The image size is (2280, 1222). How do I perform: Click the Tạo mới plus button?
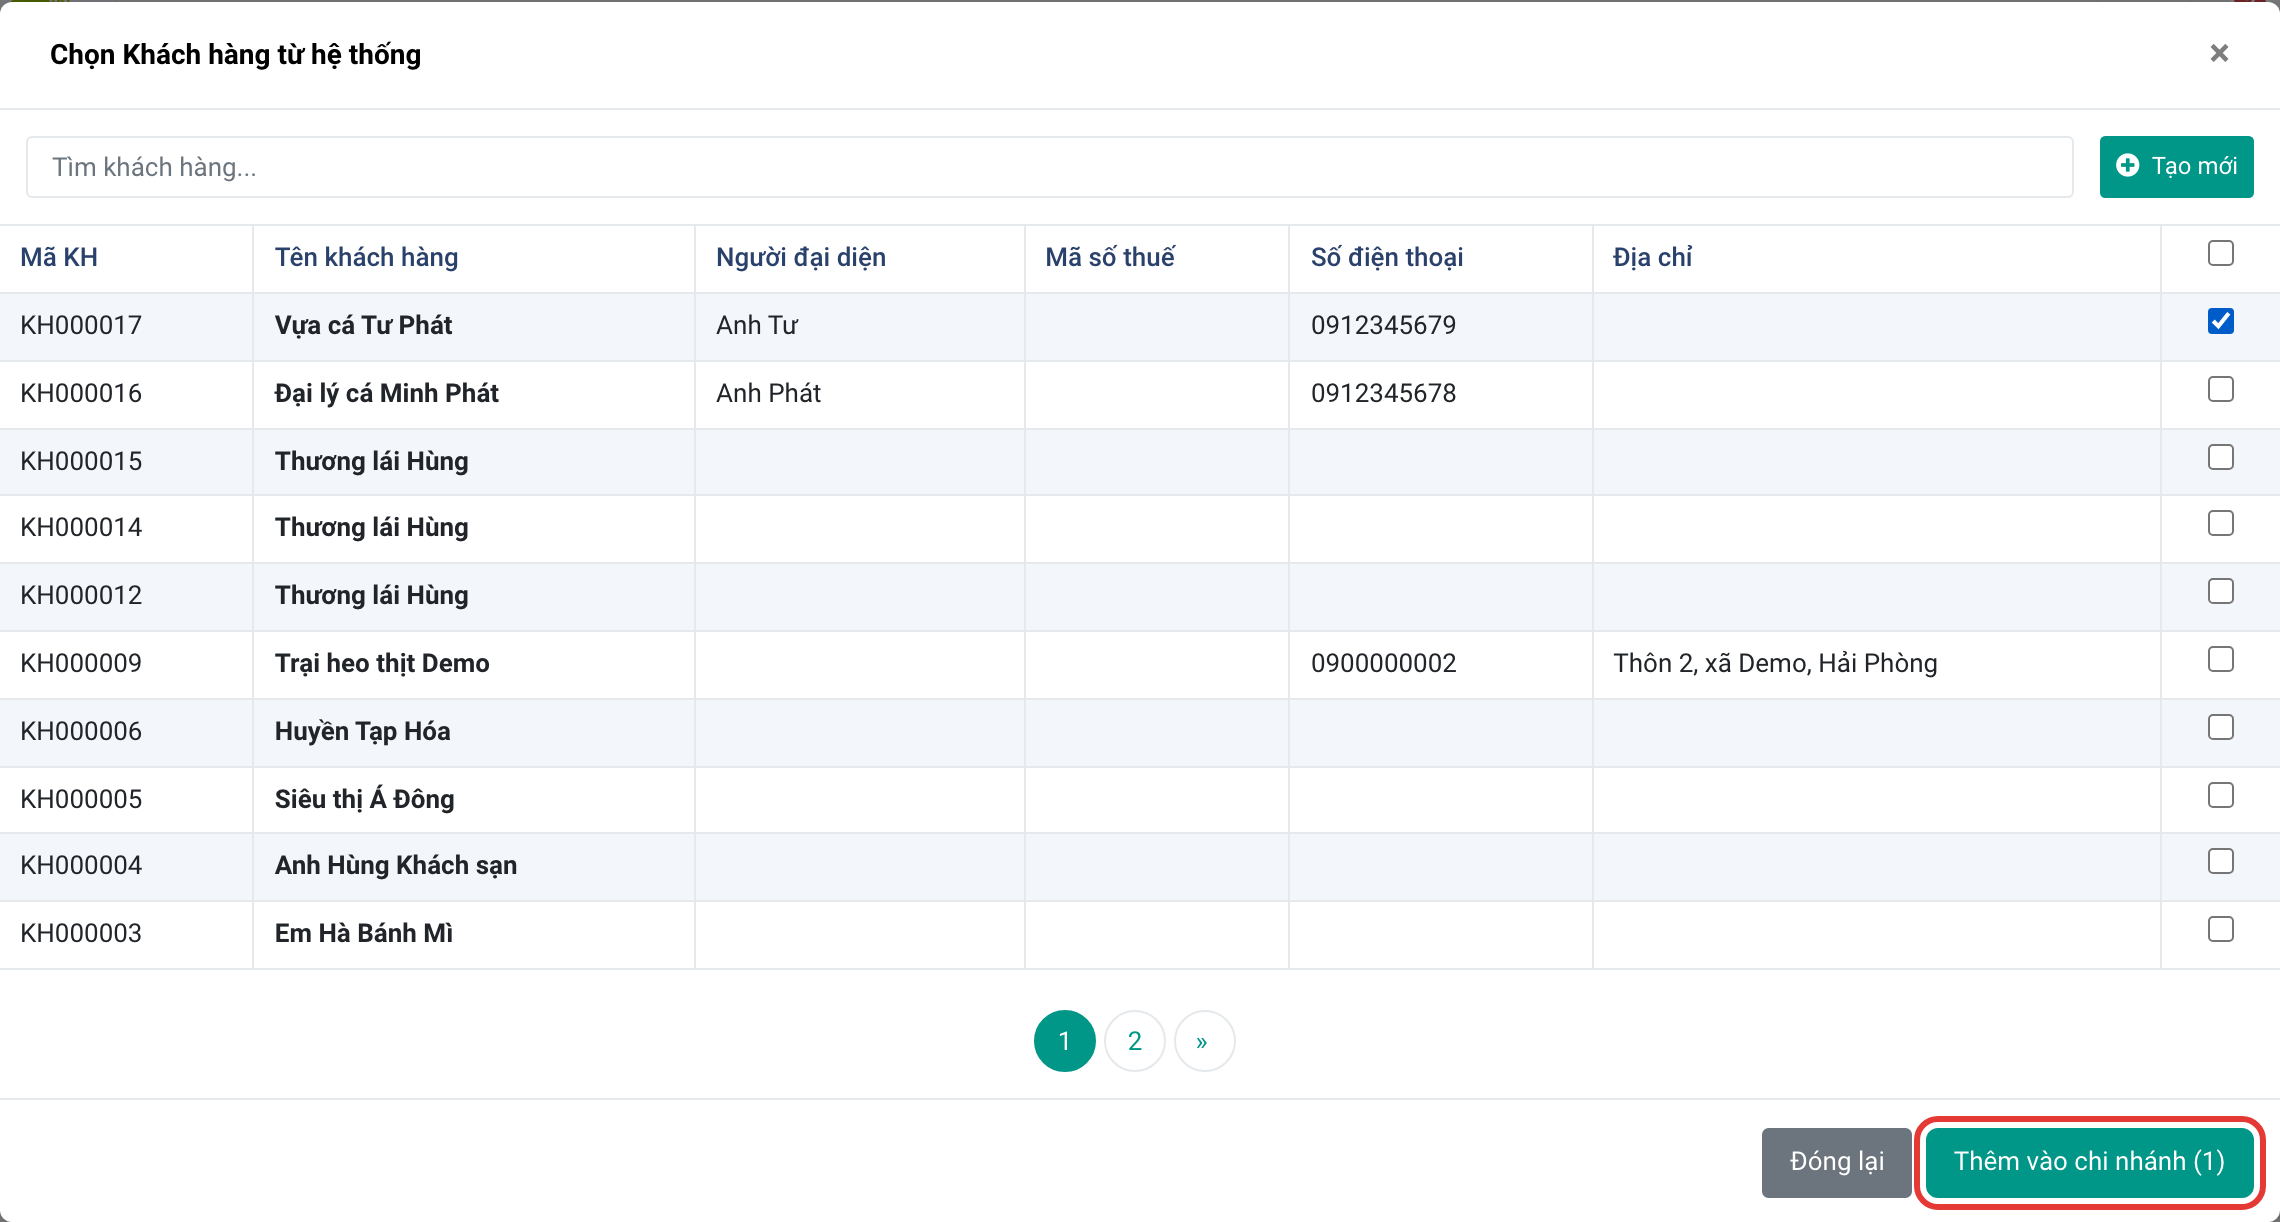pos(2176,166)
